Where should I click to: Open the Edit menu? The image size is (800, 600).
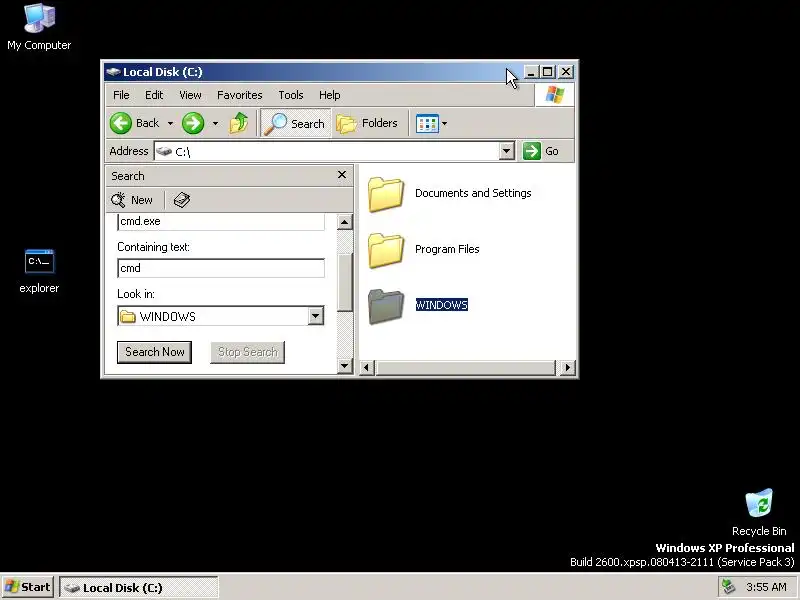154,95
